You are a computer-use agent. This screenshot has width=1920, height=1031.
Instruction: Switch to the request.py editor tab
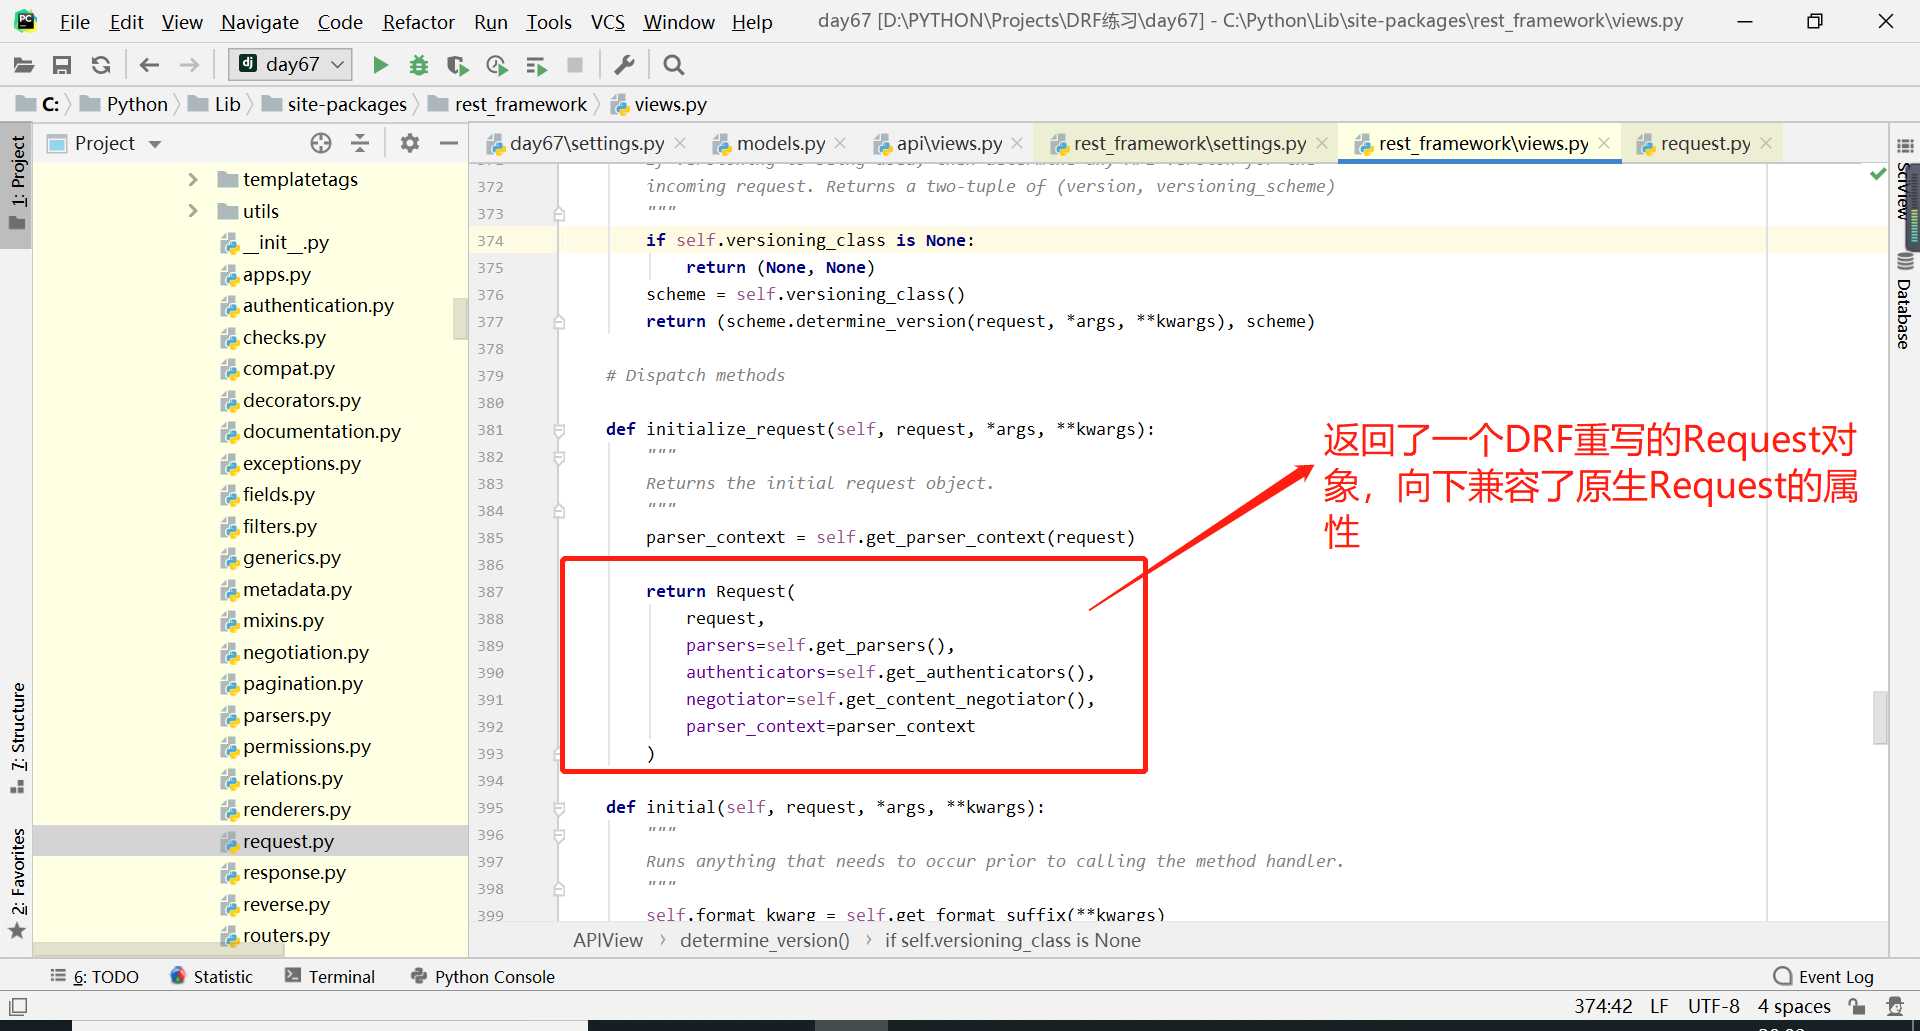click(x=1705, y=143)
